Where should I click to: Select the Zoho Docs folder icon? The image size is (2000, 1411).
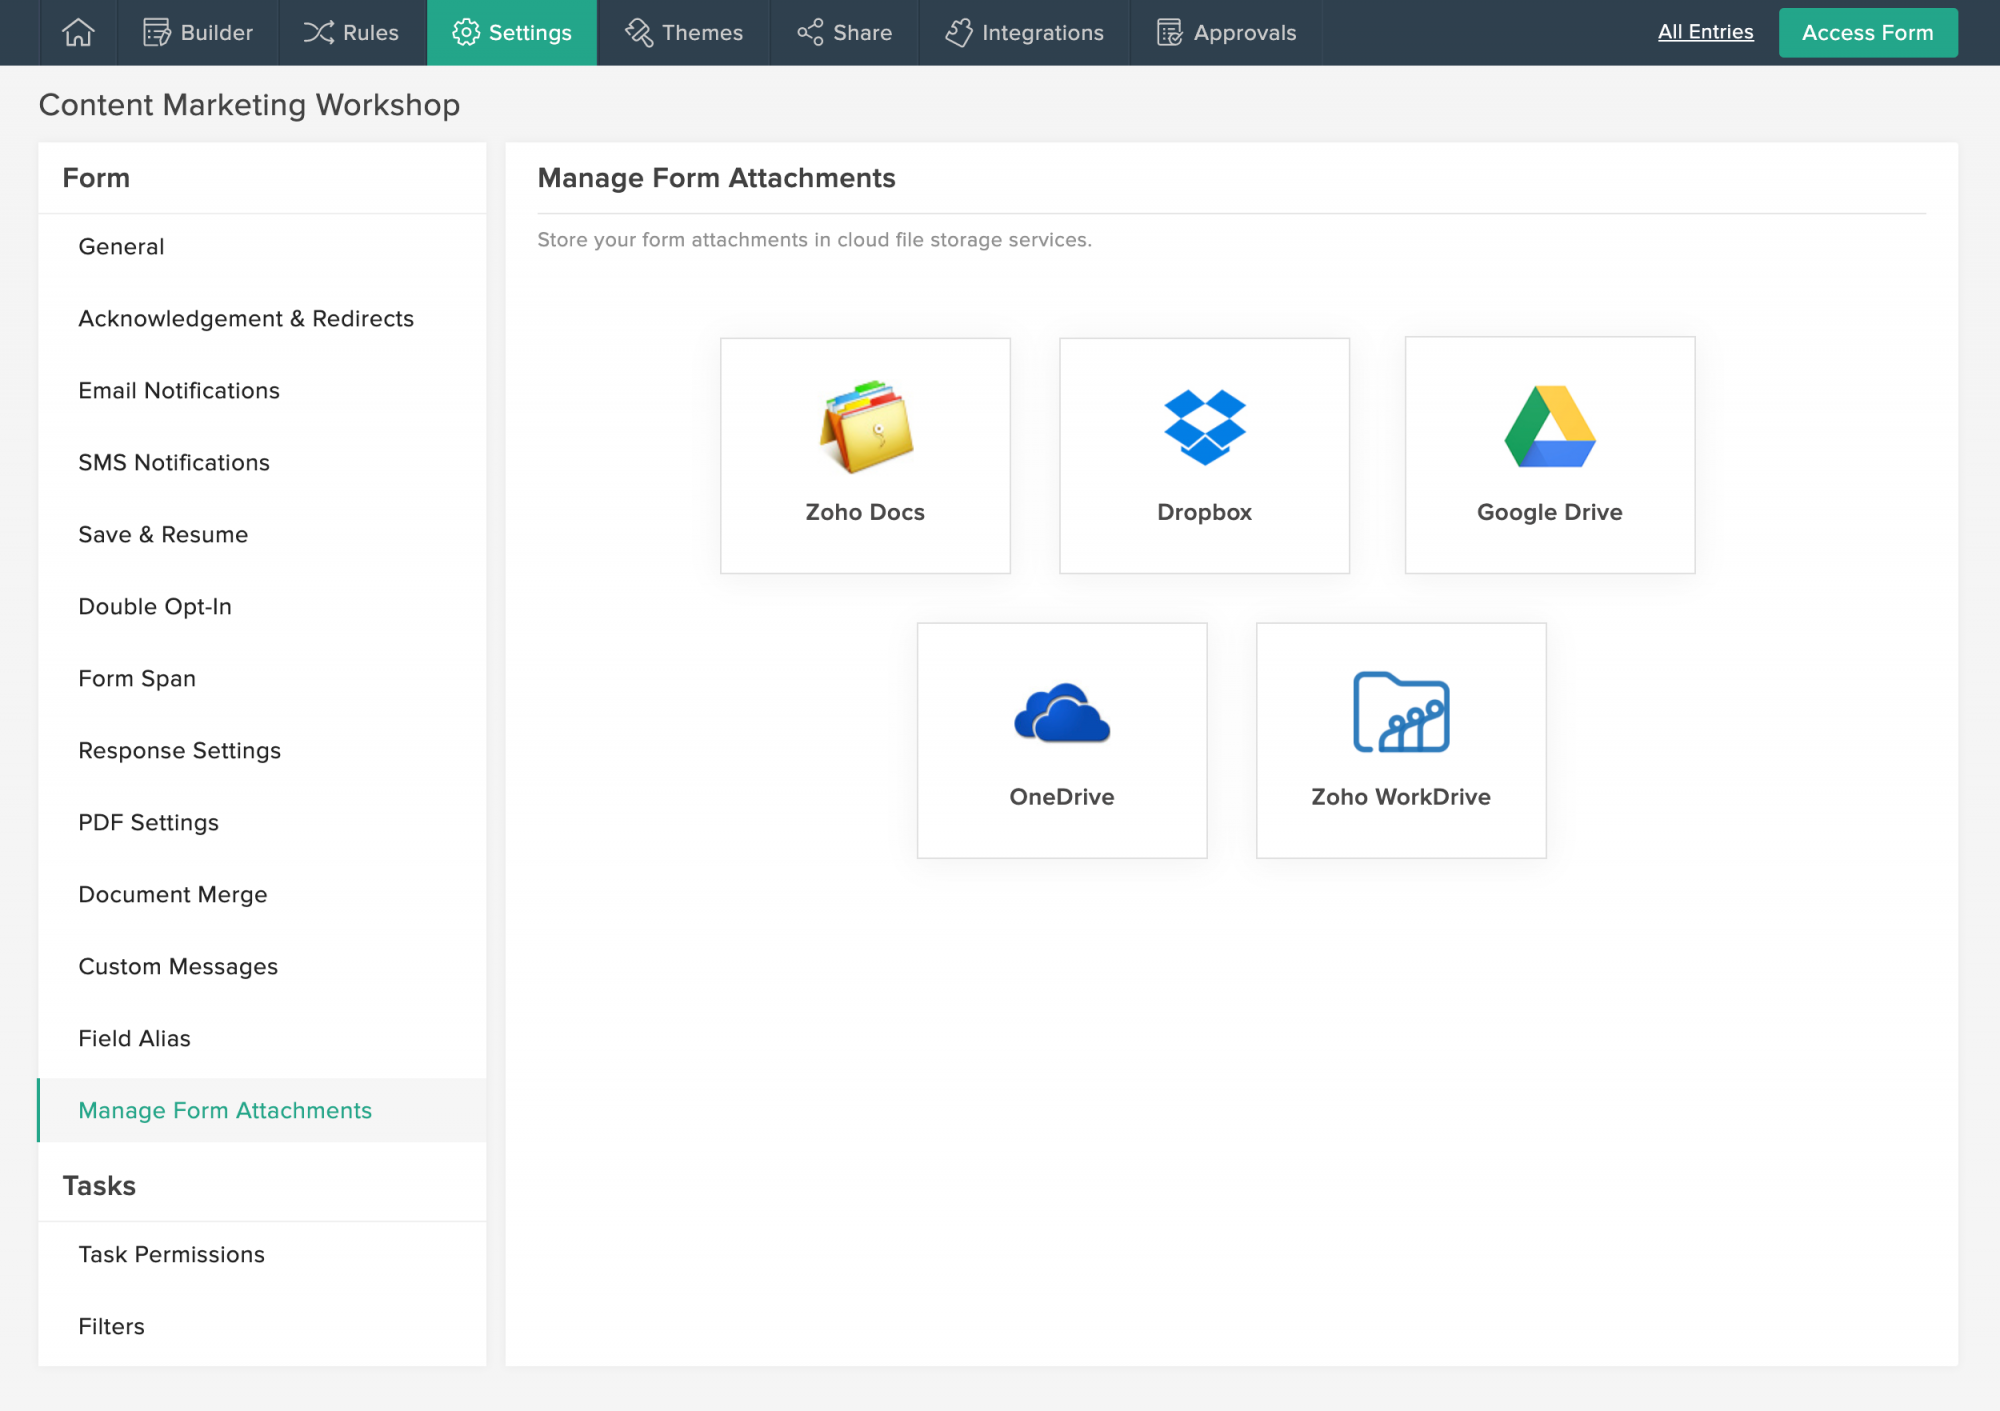click(866, 427)
